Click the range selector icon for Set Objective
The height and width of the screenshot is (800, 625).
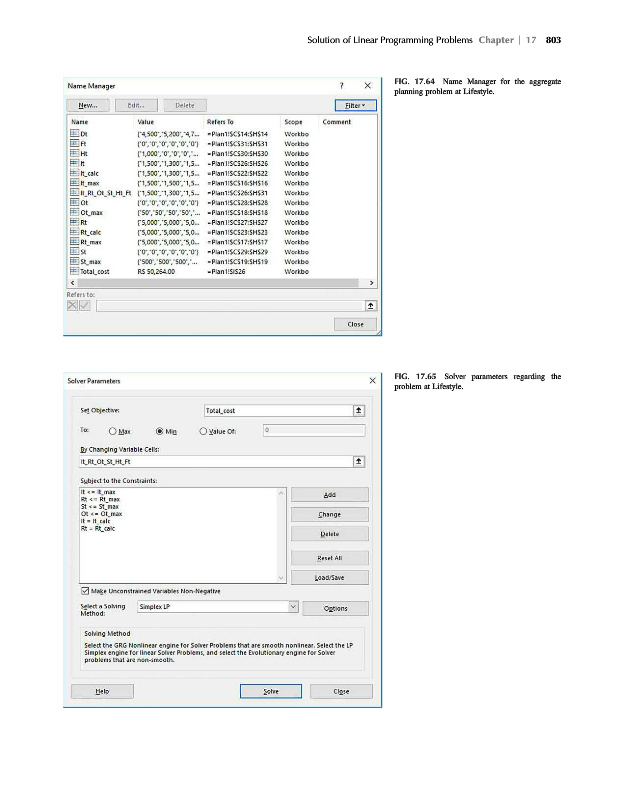[x=360, y=410]
